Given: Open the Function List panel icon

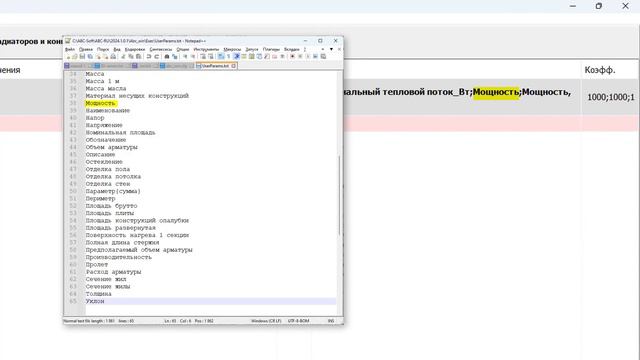Looking at the screenshot, I should coord(267,56).
